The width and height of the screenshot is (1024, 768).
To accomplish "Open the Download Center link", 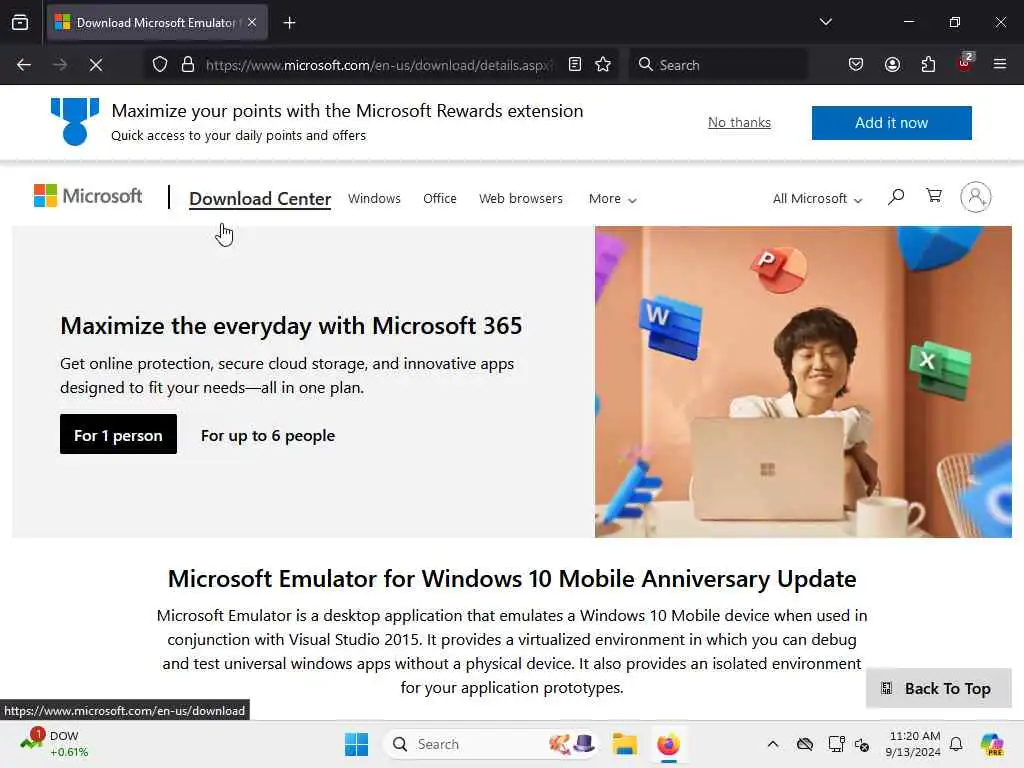I will [x=260, y=199].
